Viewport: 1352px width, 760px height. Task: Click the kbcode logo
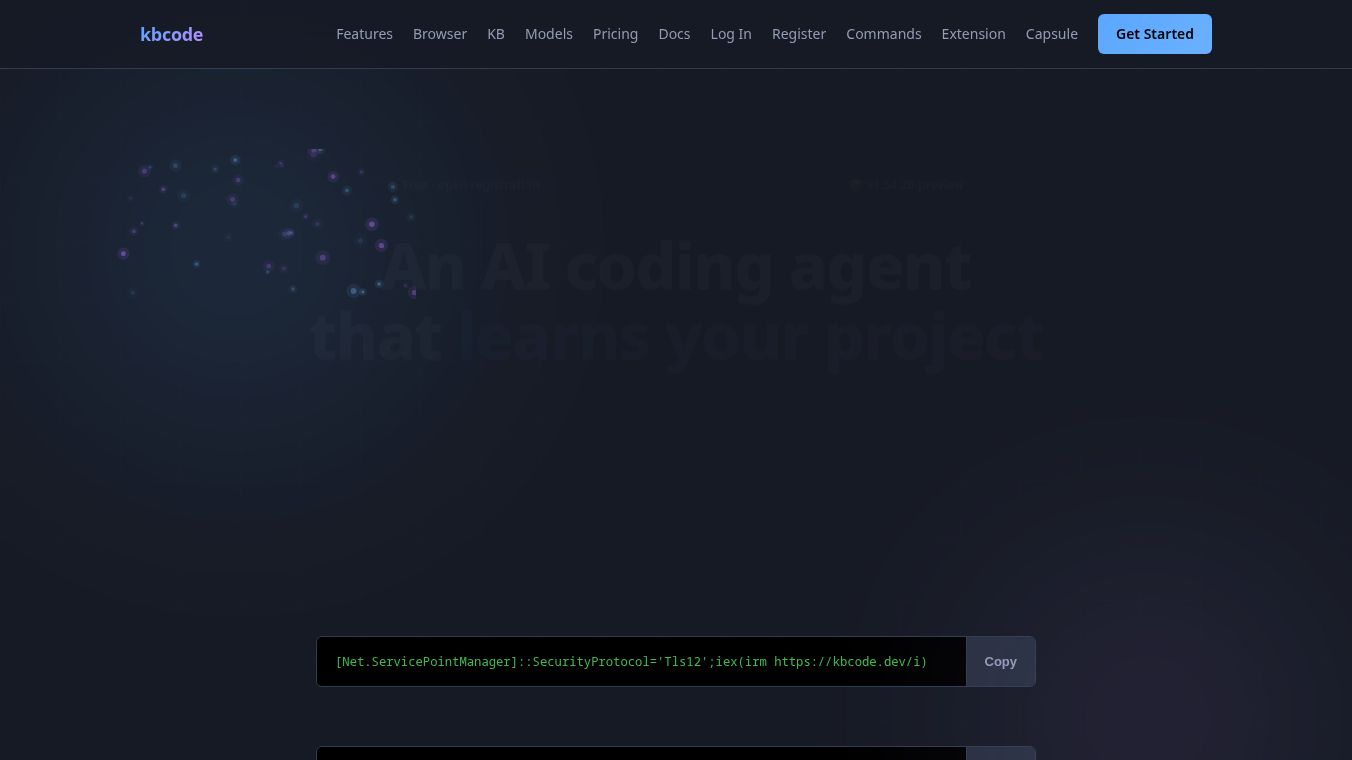click(x=171, y=34)
